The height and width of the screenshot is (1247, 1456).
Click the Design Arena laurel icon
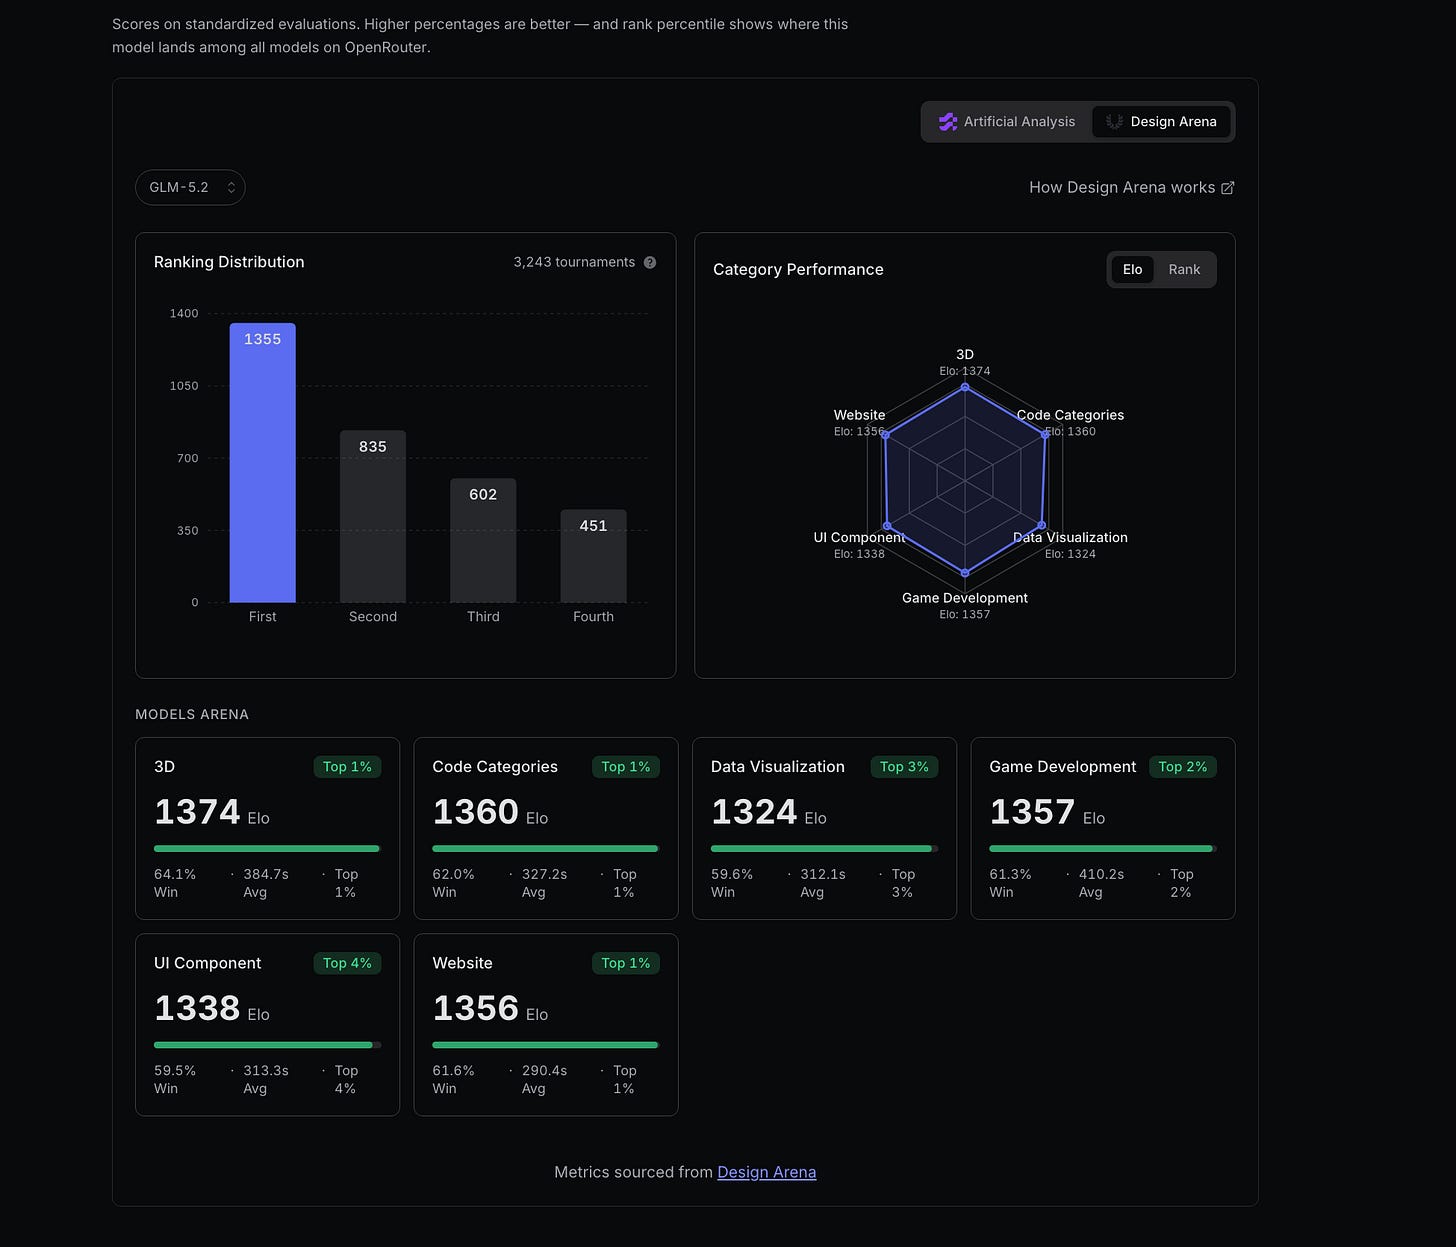(x=1114, y=122)
